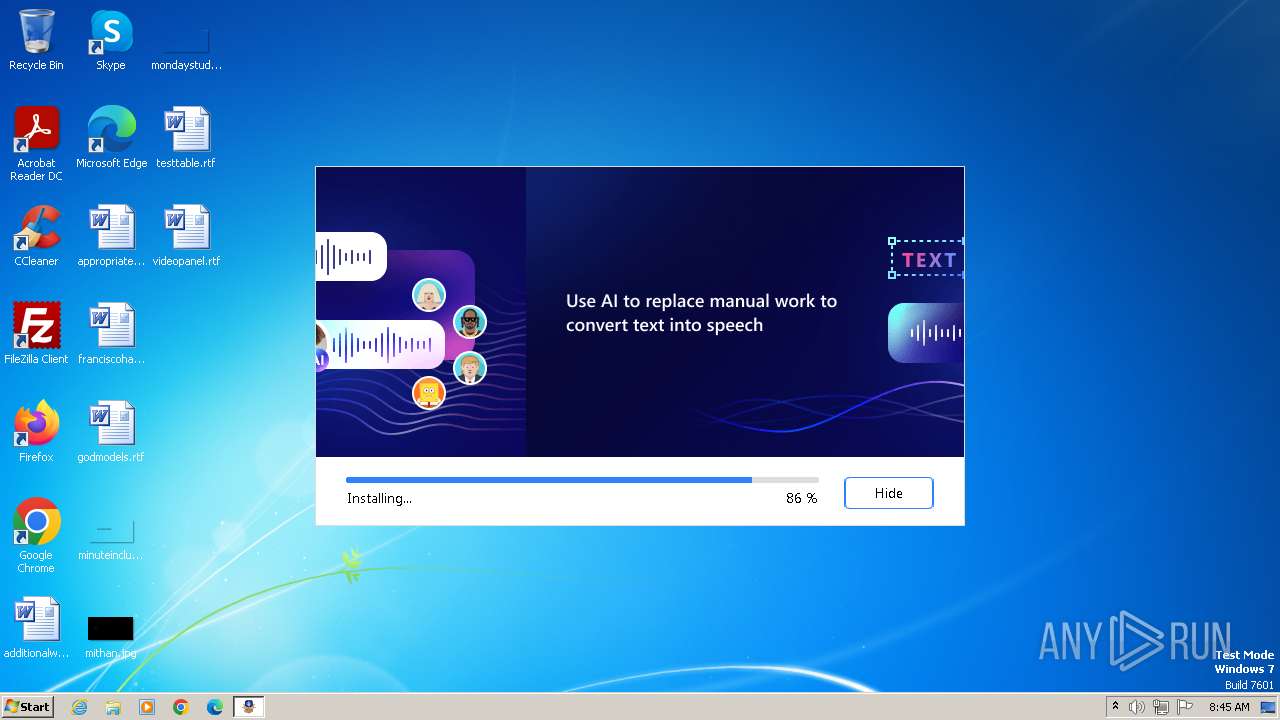Select godmodels.rtf document
The image size is (1280, 720).
[x=111, y=432]
